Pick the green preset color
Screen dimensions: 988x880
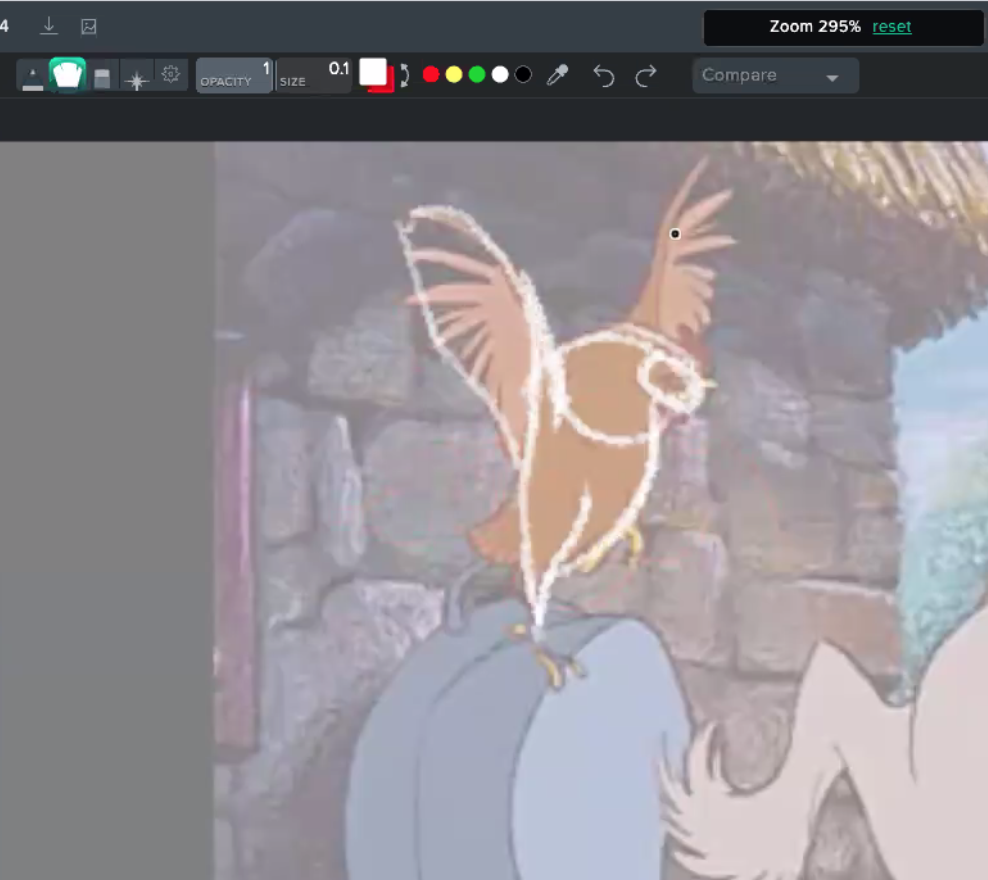pos(477,75)
